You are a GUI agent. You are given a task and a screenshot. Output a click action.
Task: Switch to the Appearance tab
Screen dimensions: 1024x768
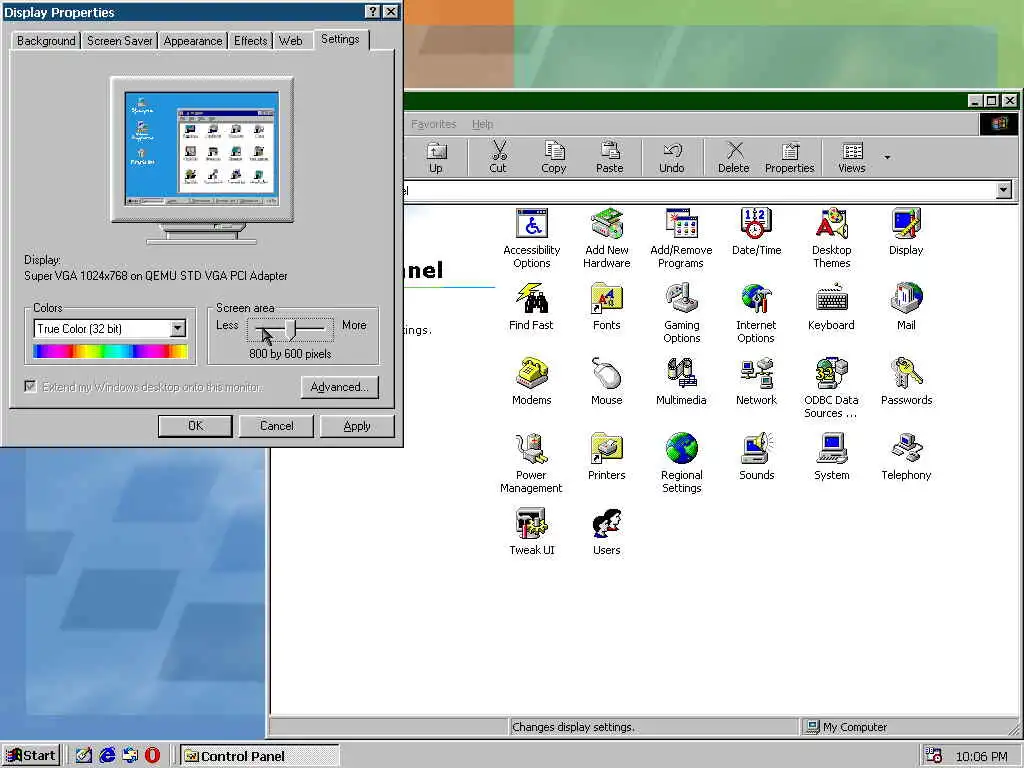click(x=193, y=40)
